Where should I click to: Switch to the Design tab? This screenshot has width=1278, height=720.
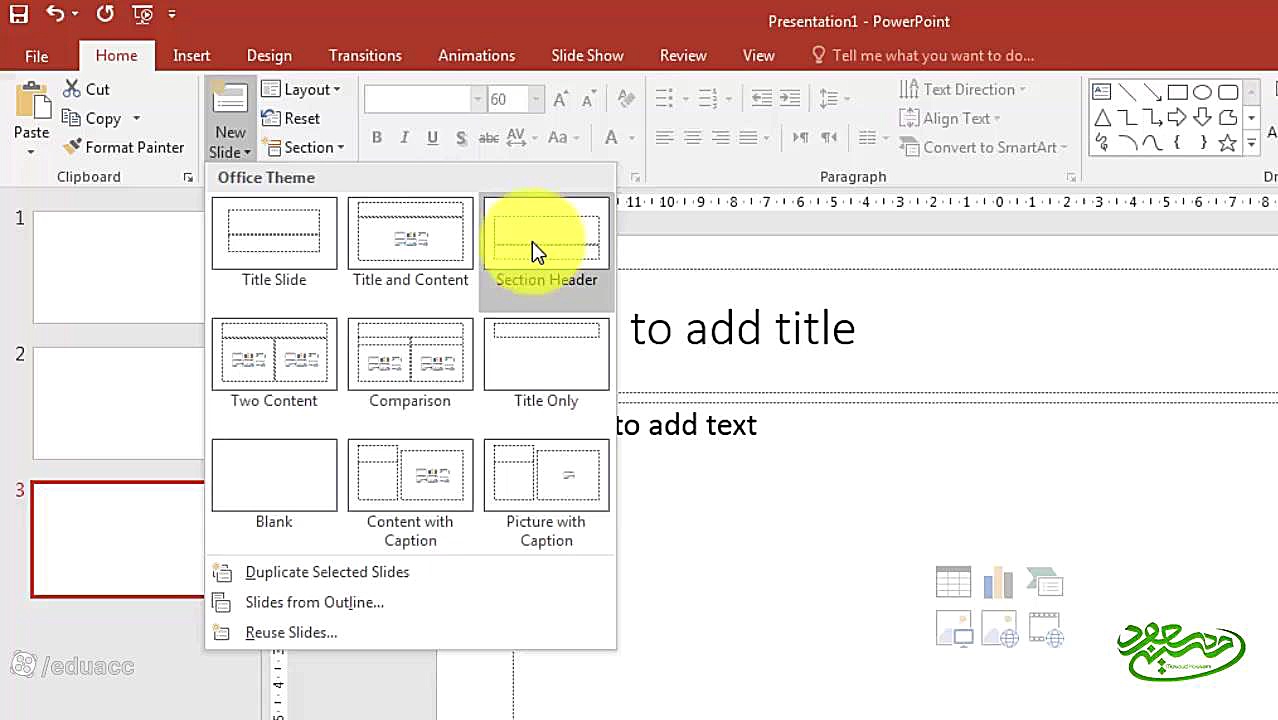(269, 56)
